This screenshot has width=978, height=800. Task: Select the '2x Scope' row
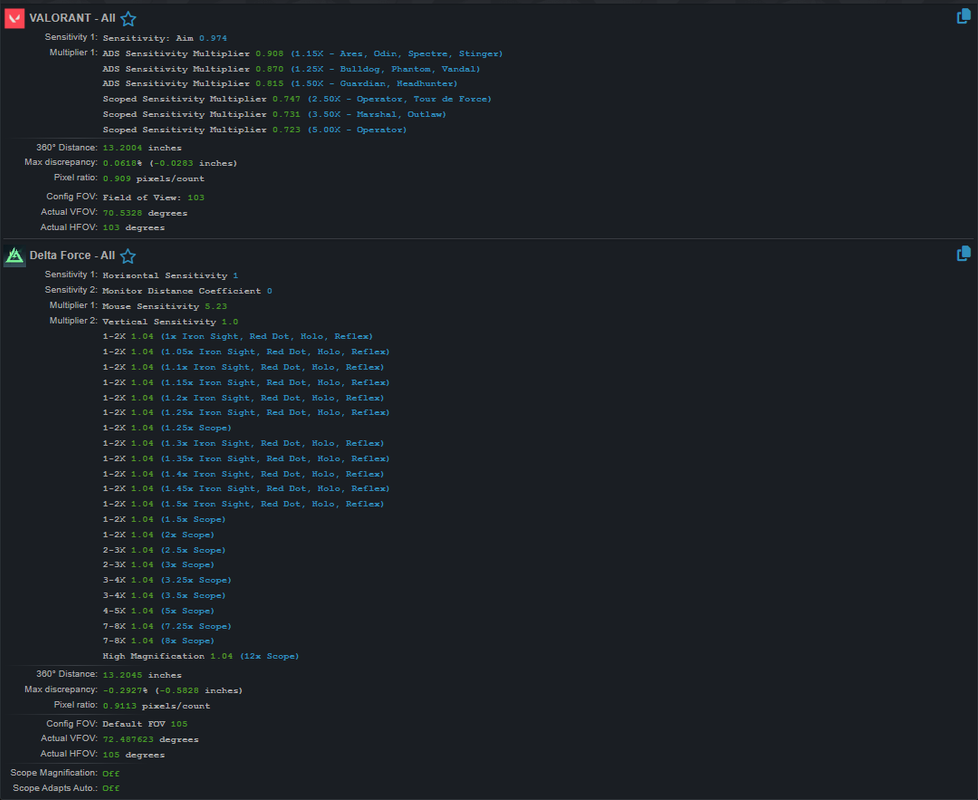pos(158,535)
